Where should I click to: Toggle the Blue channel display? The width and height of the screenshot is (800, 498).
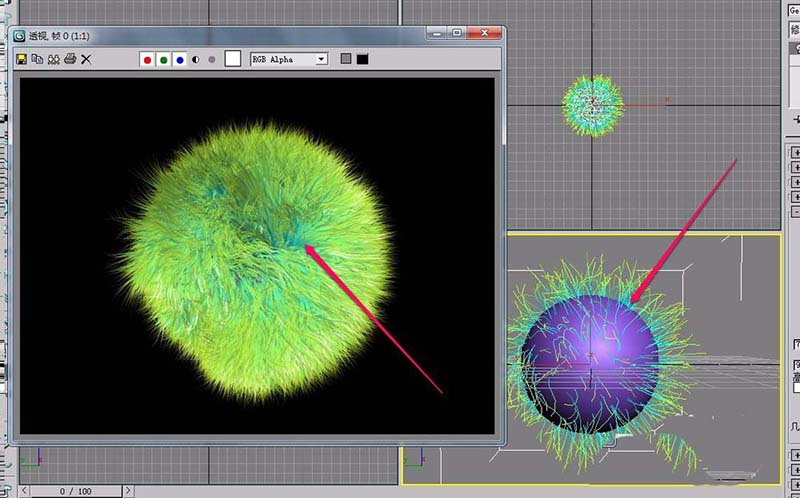pos(180,60)
